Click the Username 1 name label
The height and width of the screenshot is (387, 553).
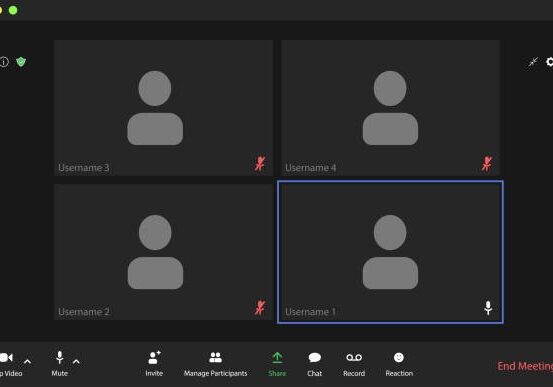[x=310, y=312]
